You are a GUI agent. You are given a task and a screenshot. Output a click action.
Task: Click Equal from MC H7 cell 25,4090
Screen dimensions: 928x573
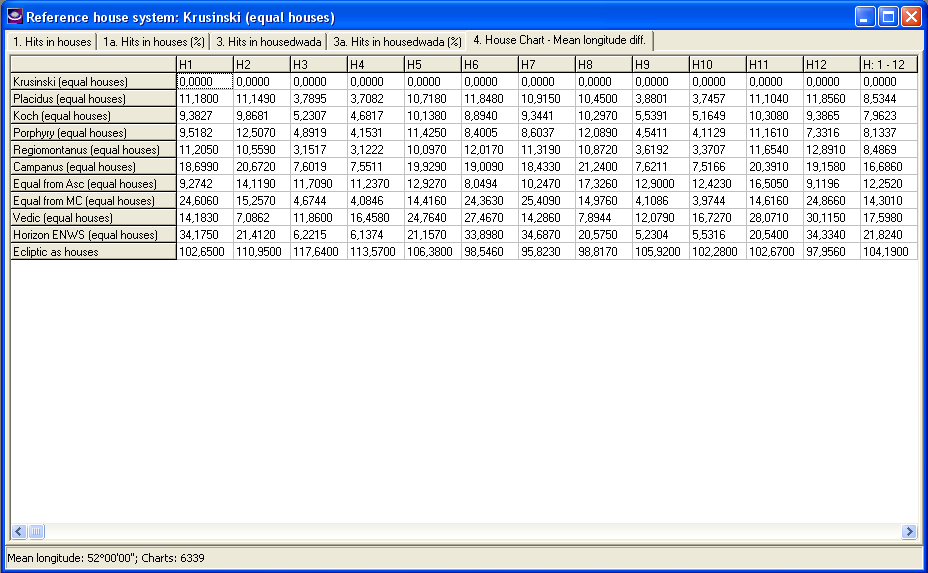coord(546,201)
